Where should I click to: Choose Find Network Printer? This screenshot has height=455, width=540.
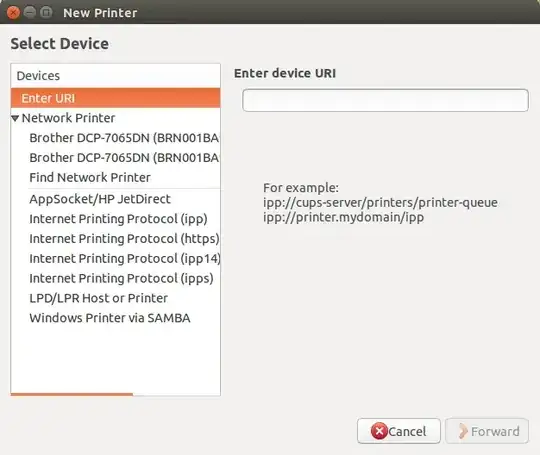90,177
